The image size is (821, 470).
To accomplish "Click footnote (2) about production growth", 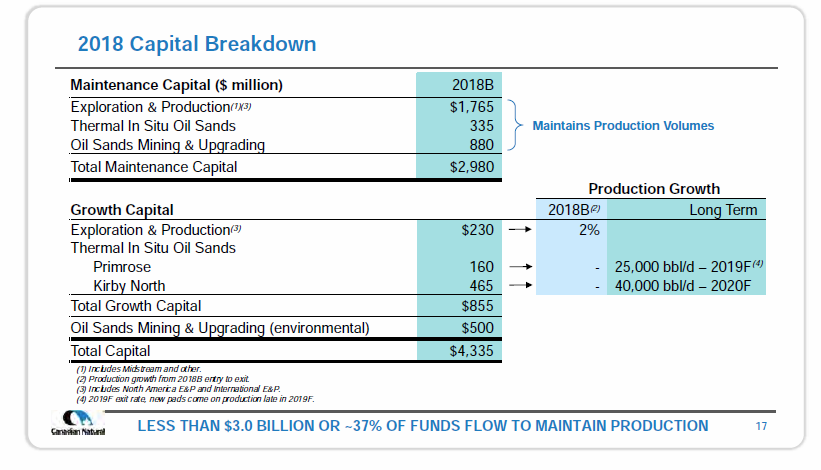I will coord(163,379).
